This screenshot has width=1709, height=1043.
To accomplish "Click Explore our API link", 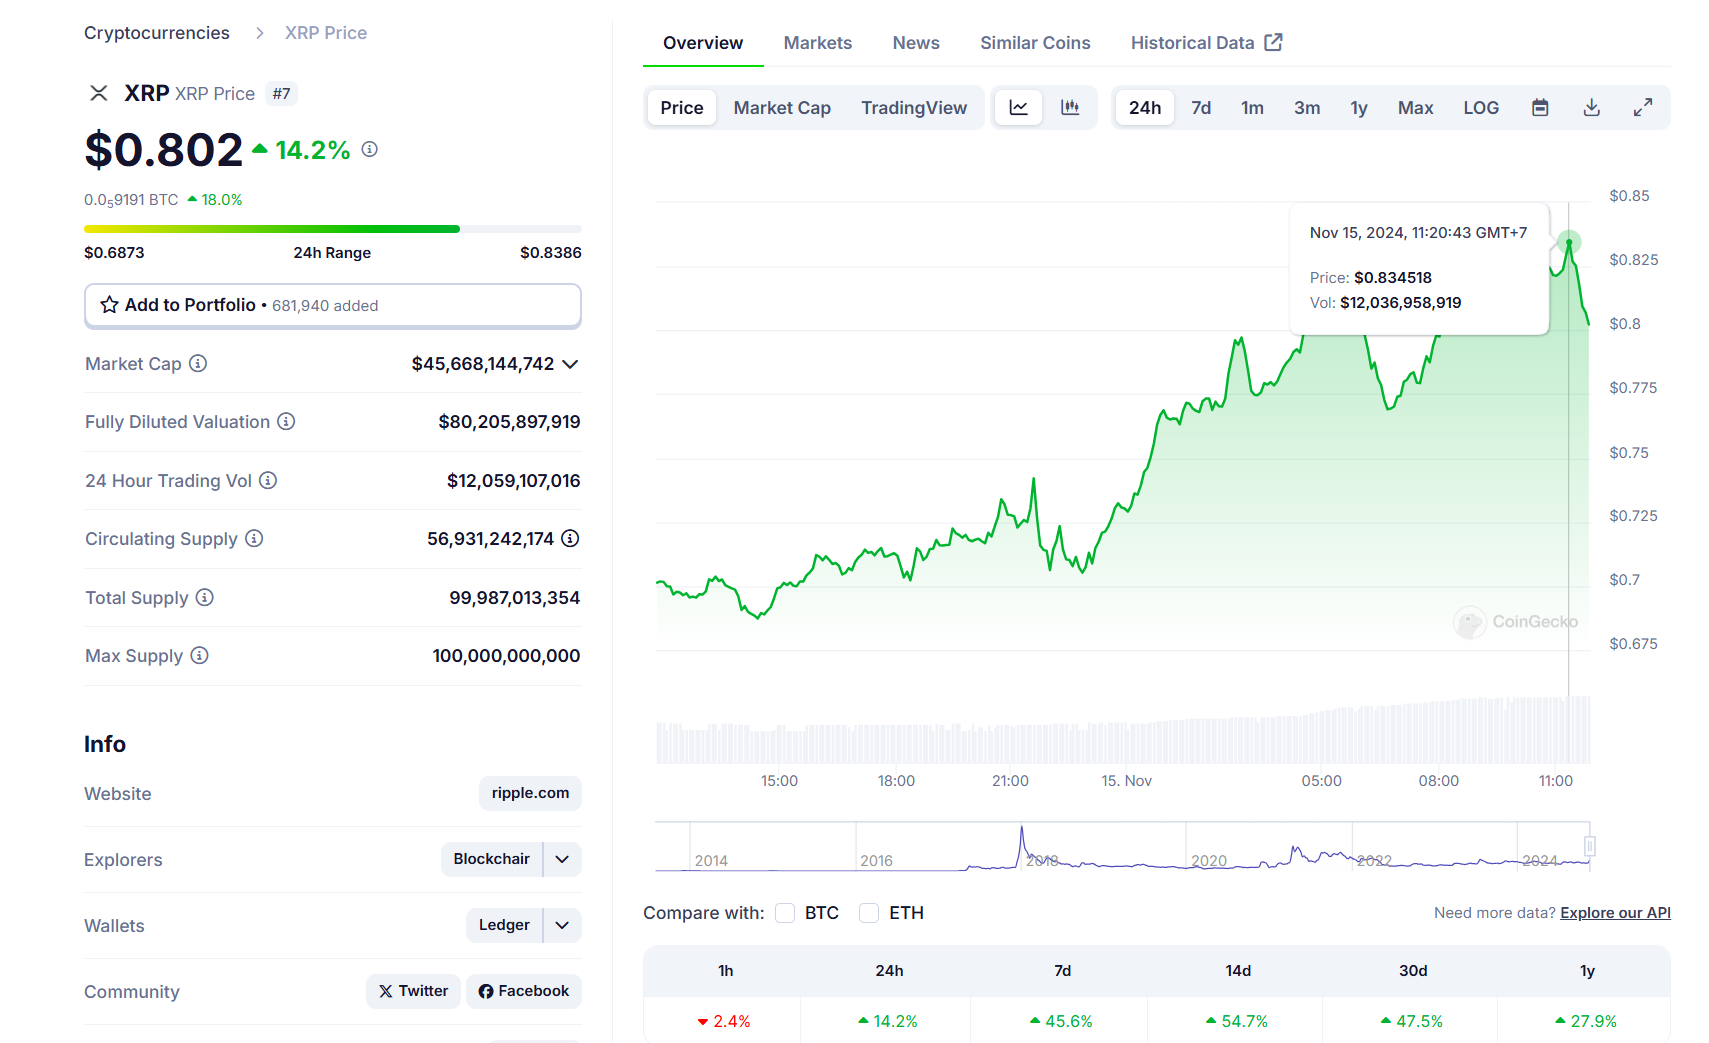I will point(1615,913).
